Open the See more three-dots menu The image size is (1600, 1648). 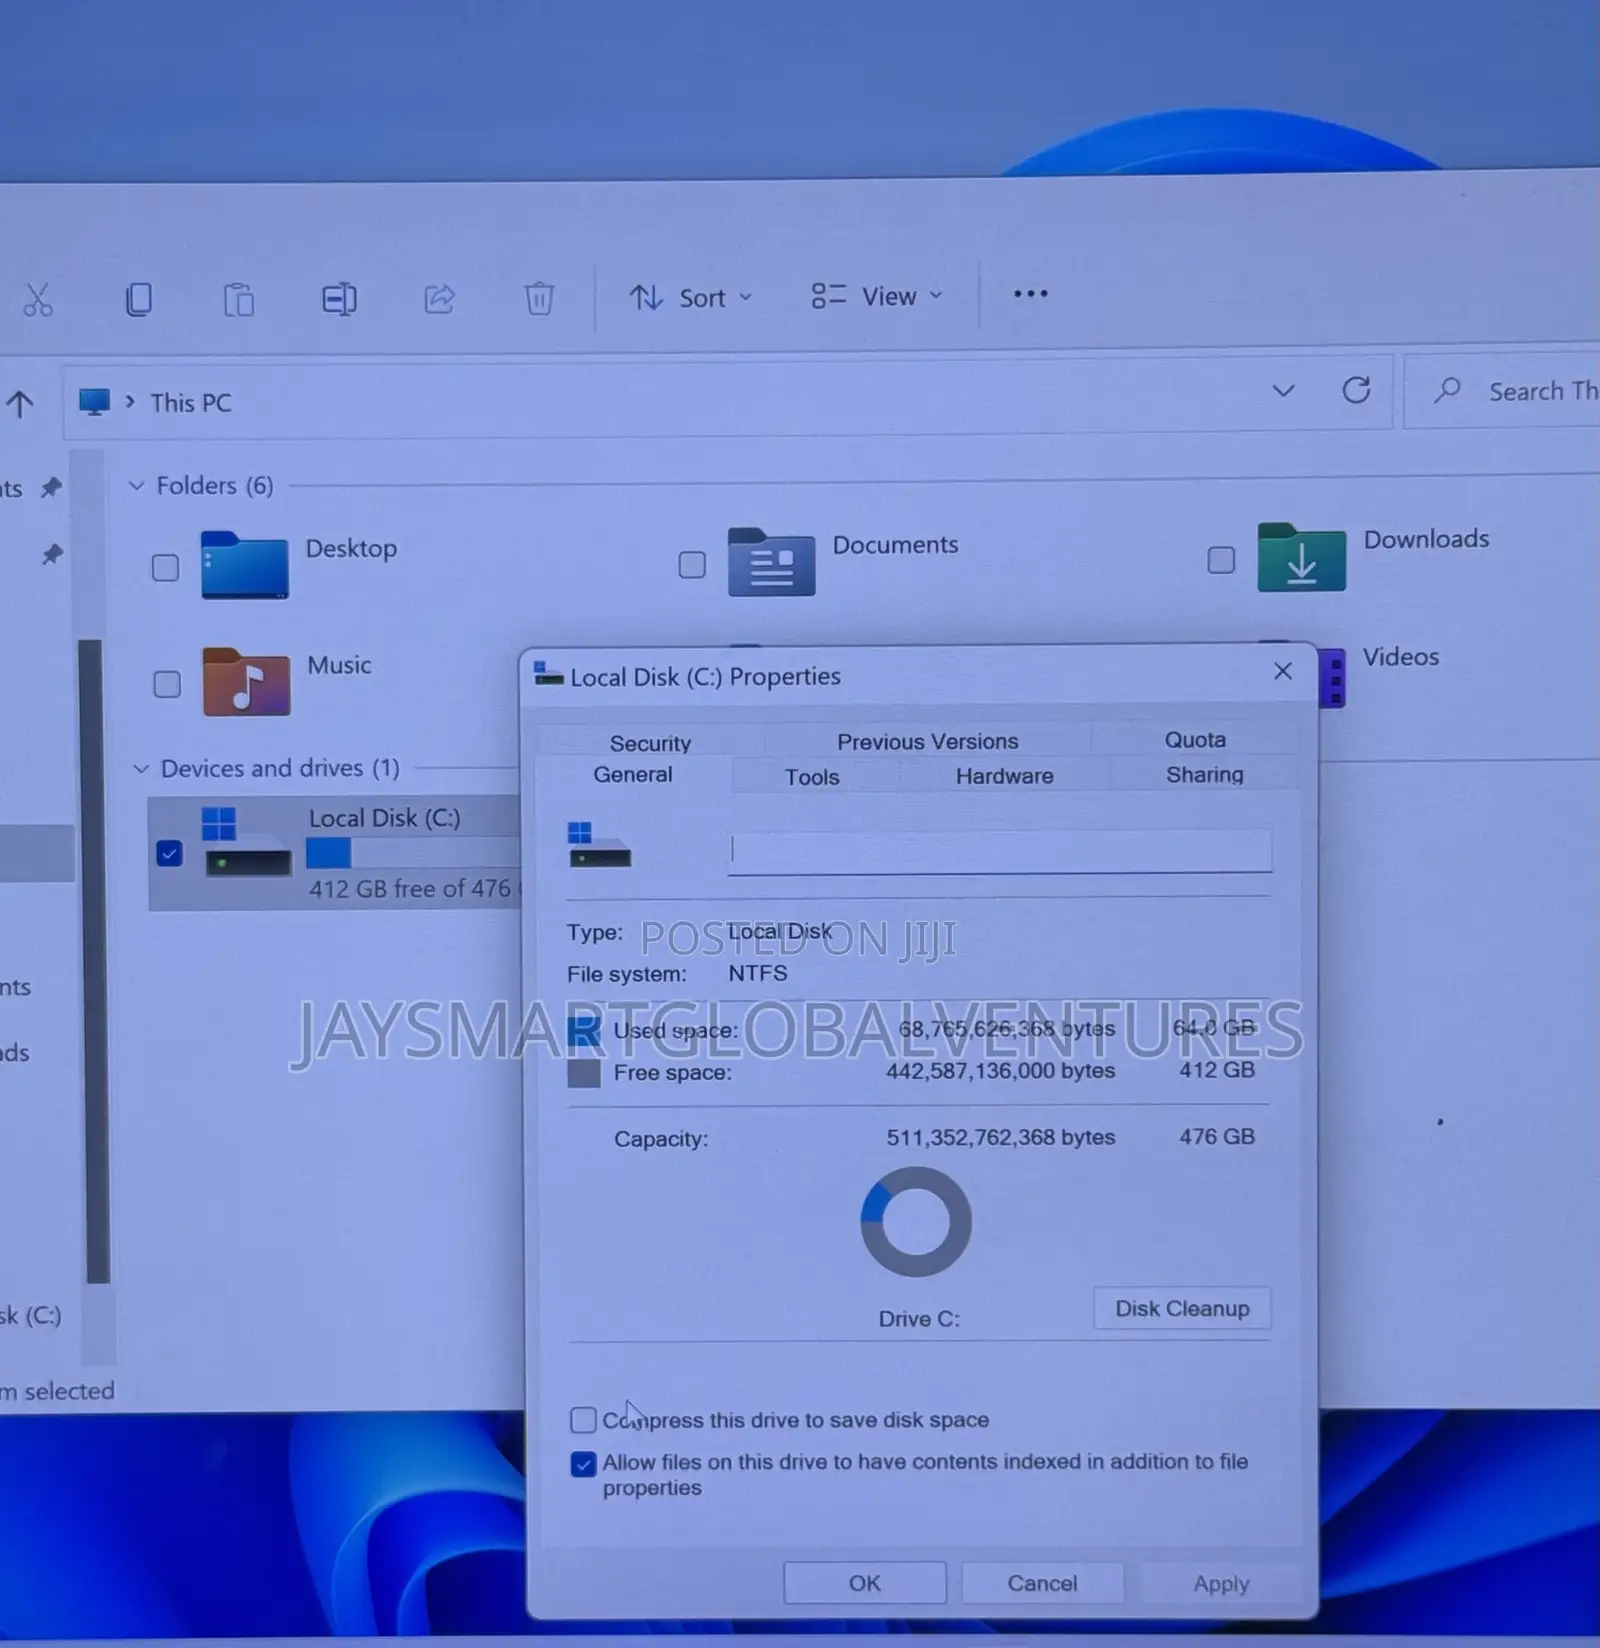pyautogui.click(x=1030, y=294)
